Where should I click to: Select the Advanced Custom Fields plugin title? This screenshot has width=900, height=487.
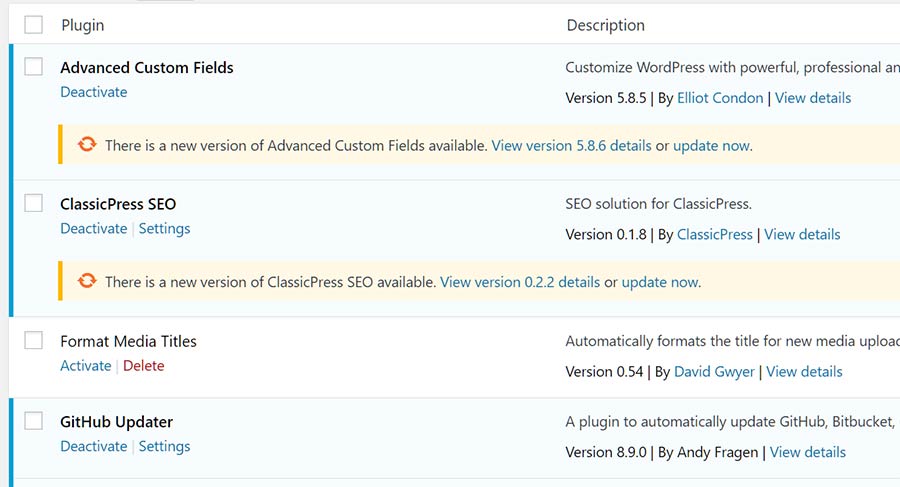click(147, 68)
